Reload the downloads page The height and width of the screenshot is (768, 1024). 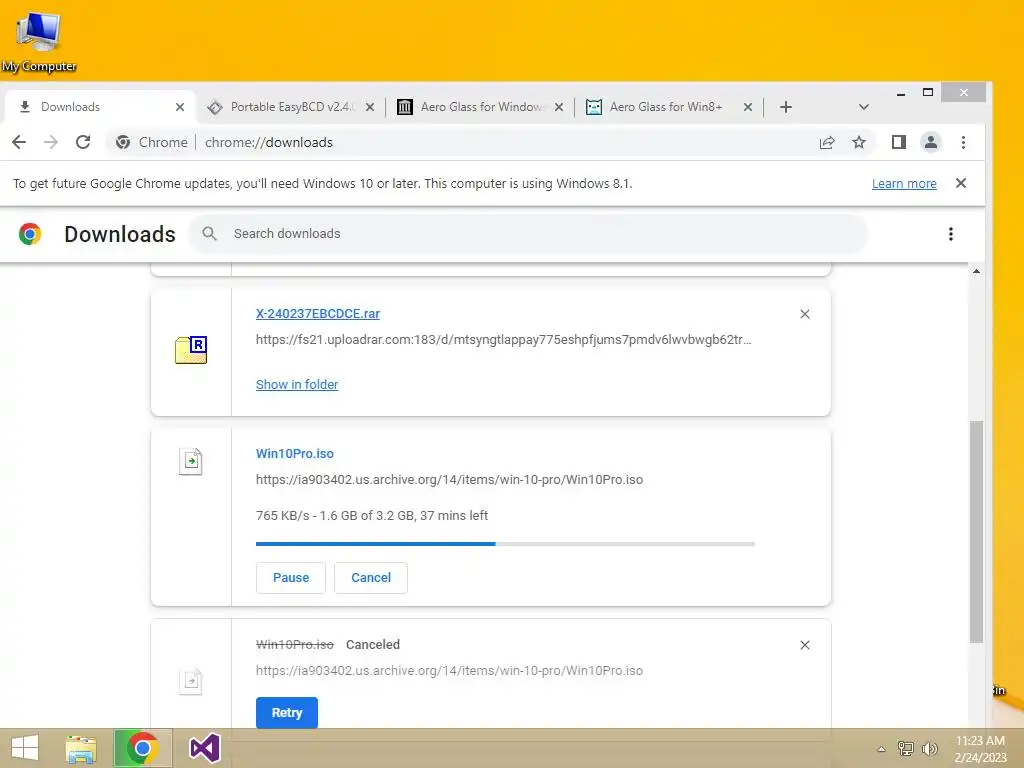(x=83, y=142)
